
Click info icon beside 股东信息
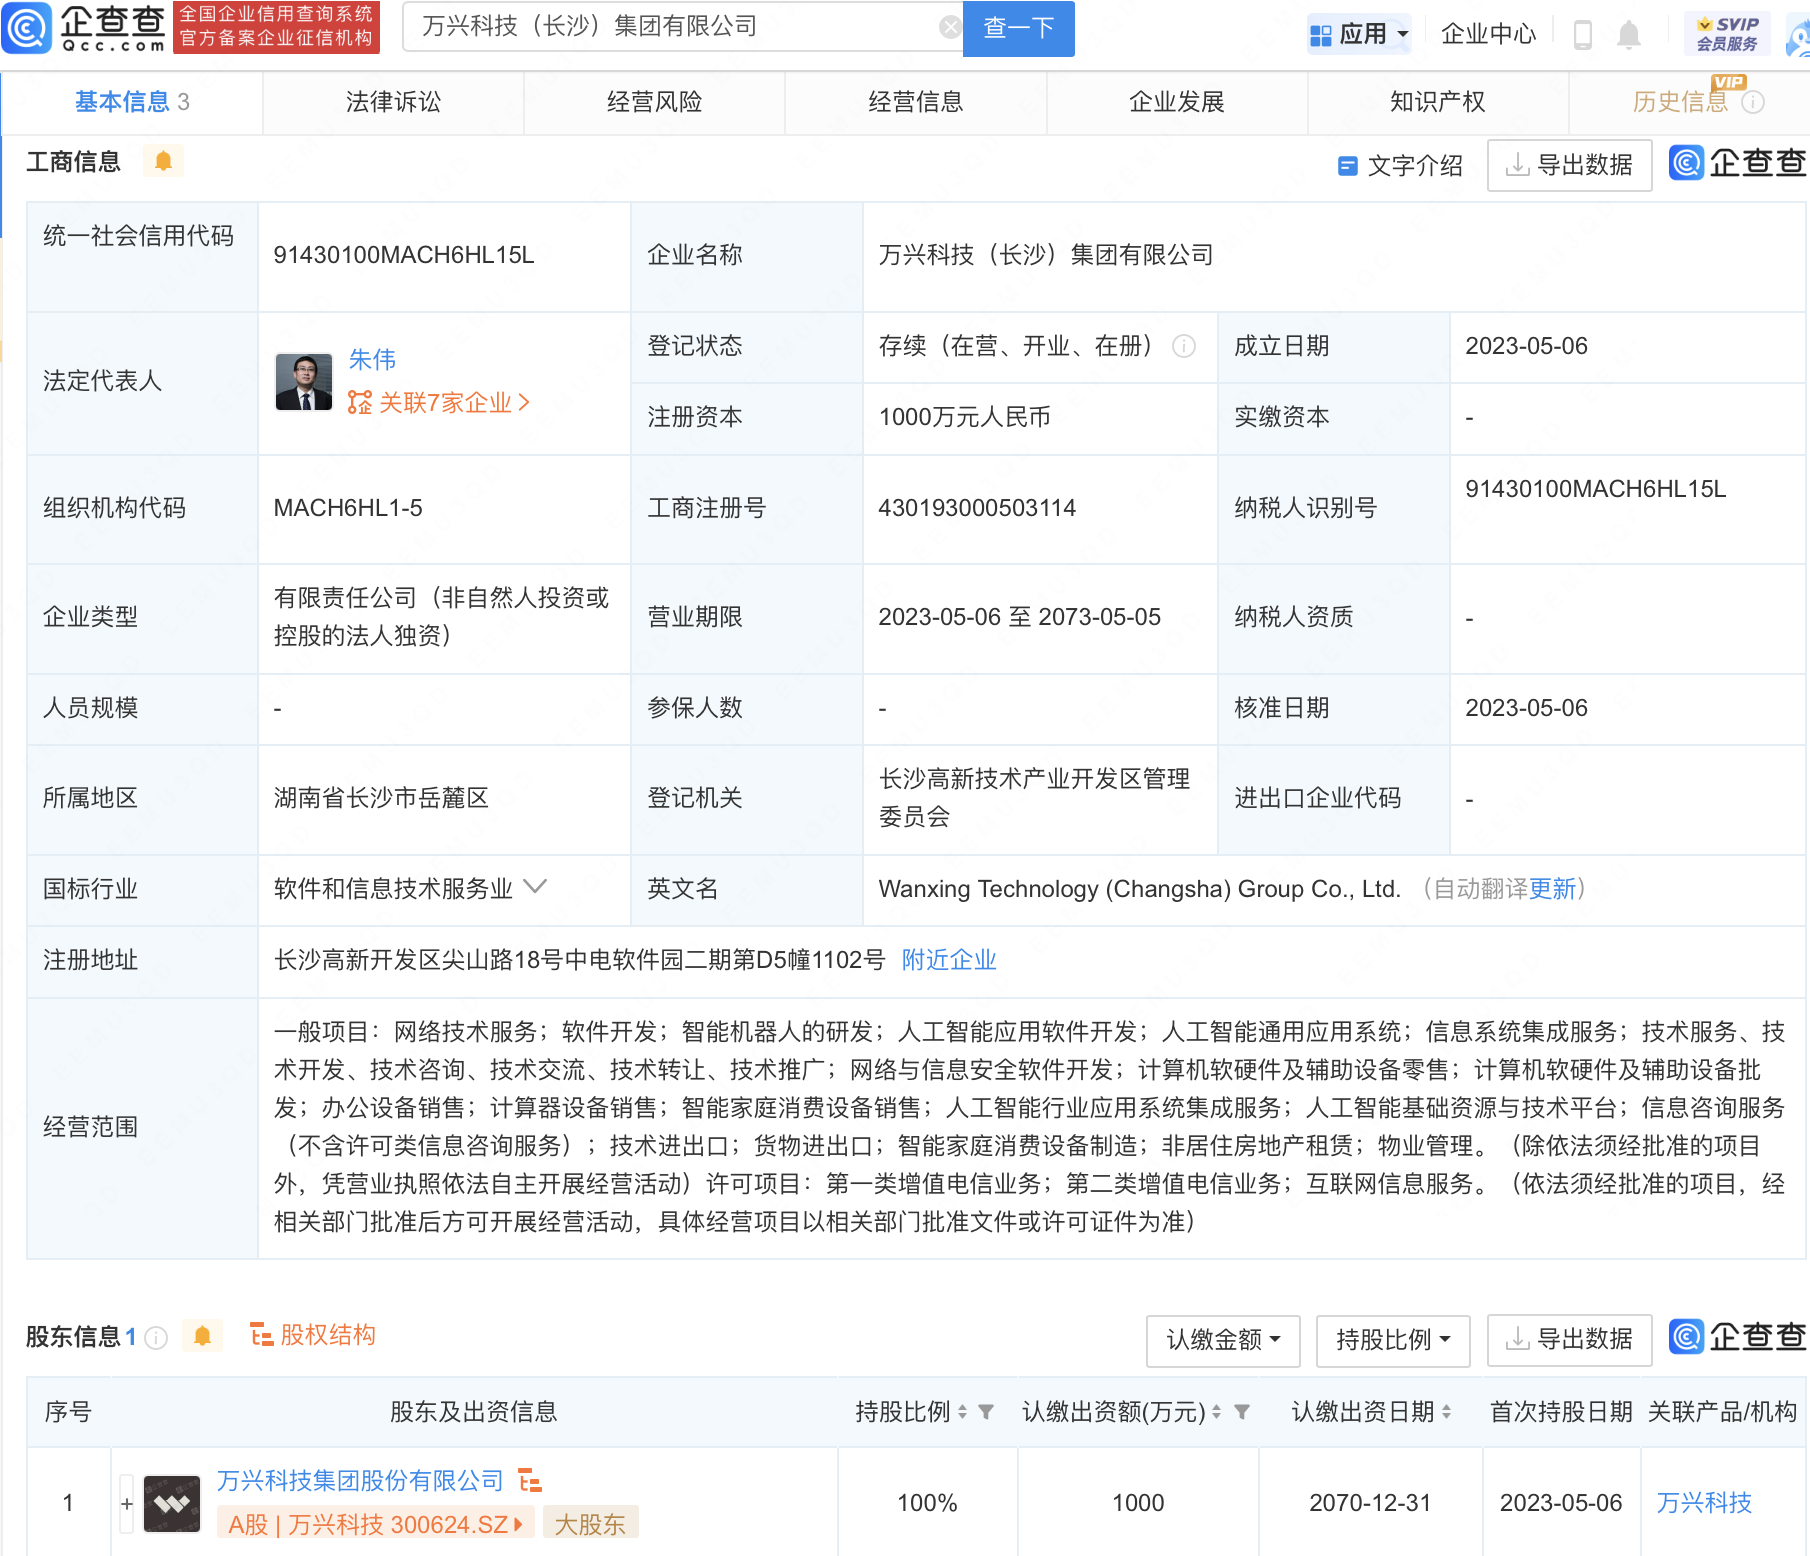tap(156, 1337)
